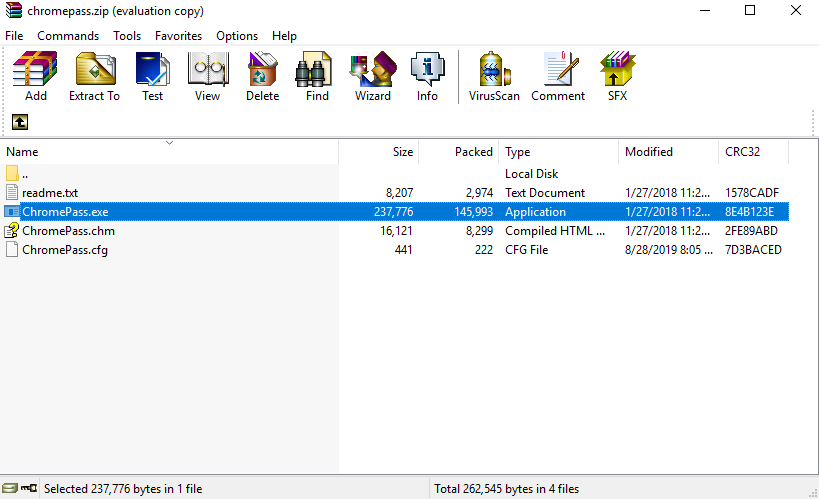
Task: Start VirusScan on archive
Action: (x=494, y=76)
